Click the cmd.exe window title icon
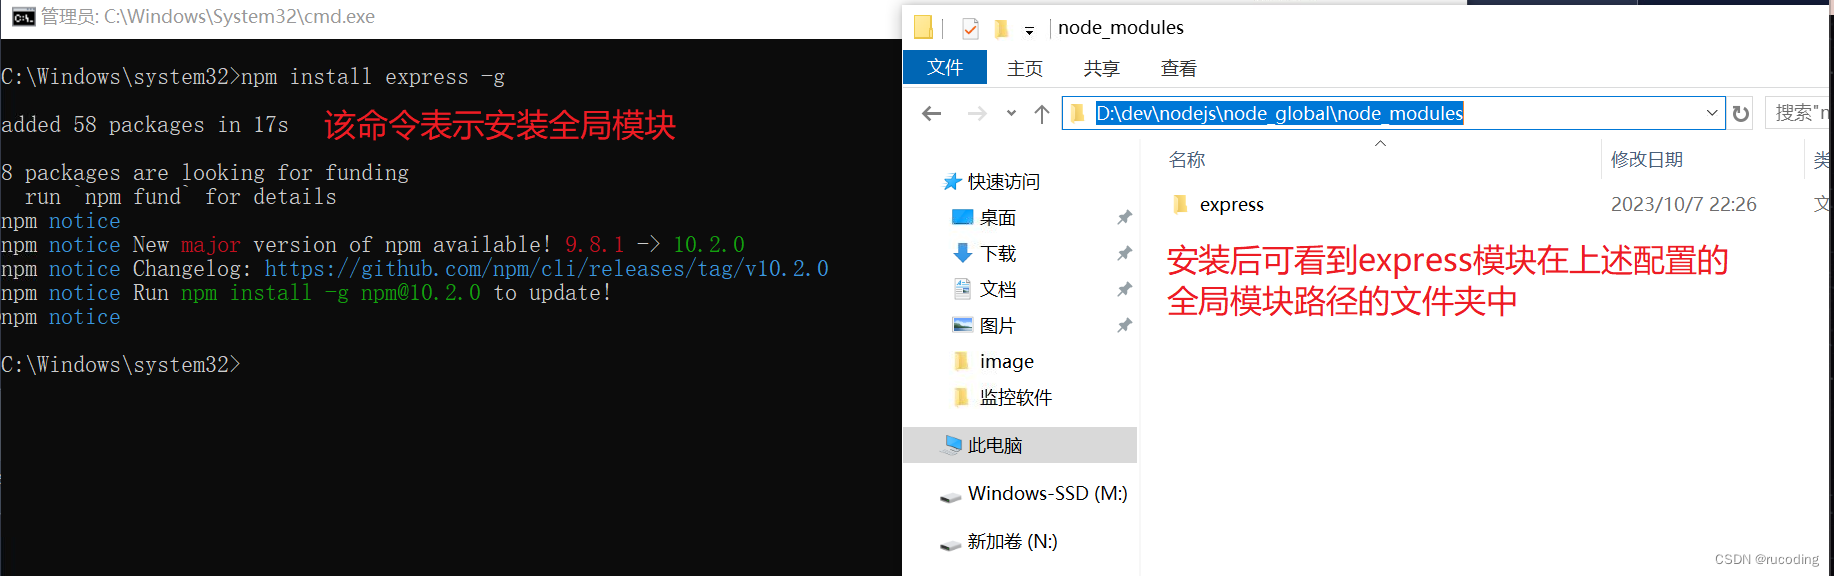This screenshot has height=576, width=1834. click(x=23, y=17)
